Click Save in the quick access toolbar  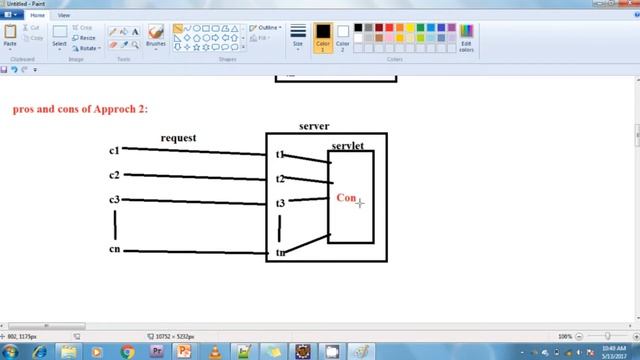pos(4,70)
